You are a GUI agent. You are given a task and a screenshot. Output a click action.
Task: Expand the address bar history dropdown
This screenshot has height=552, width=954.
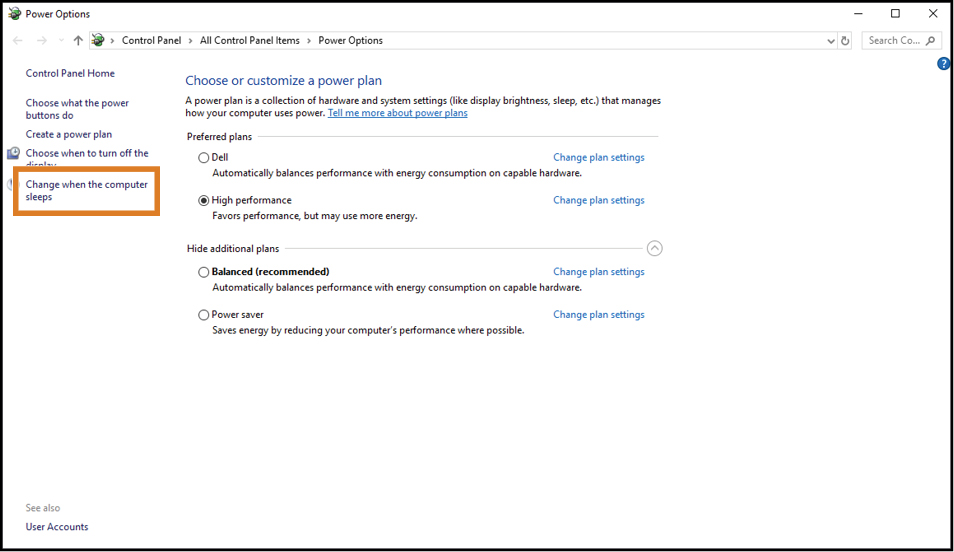pyautogui.click(x=830, y=41)
